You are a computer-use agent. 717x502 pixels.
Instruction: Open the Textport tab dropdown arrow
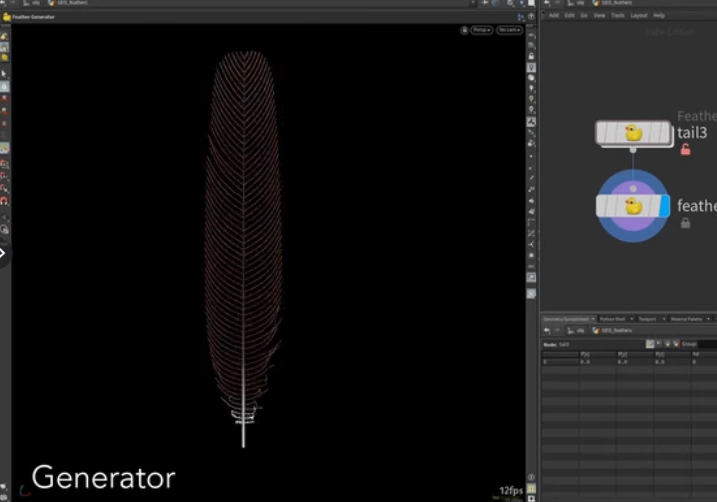click(x=663, y=319)
